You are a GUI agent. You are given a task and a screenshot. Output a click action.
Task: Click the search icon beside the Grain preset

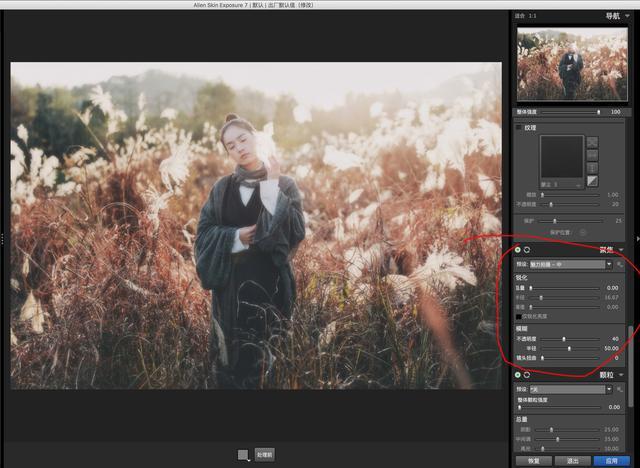tap(620, 389)
